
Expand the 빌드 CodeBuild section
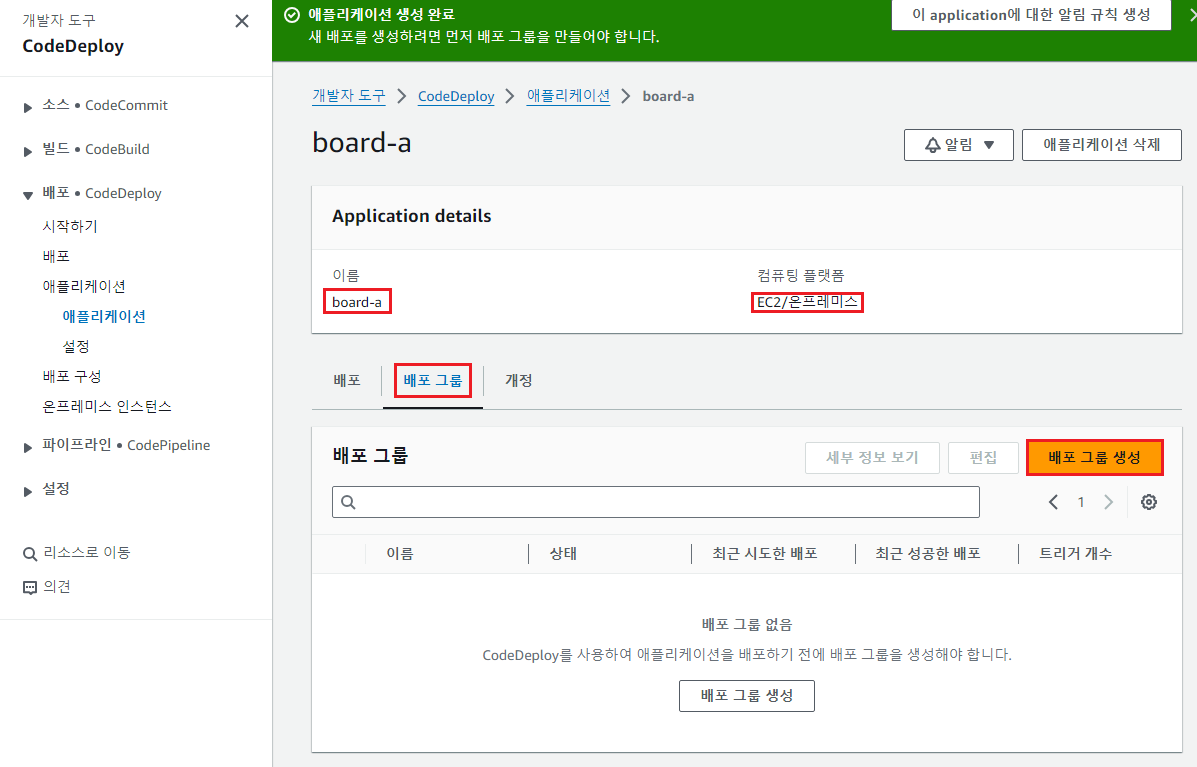(27, 151)
